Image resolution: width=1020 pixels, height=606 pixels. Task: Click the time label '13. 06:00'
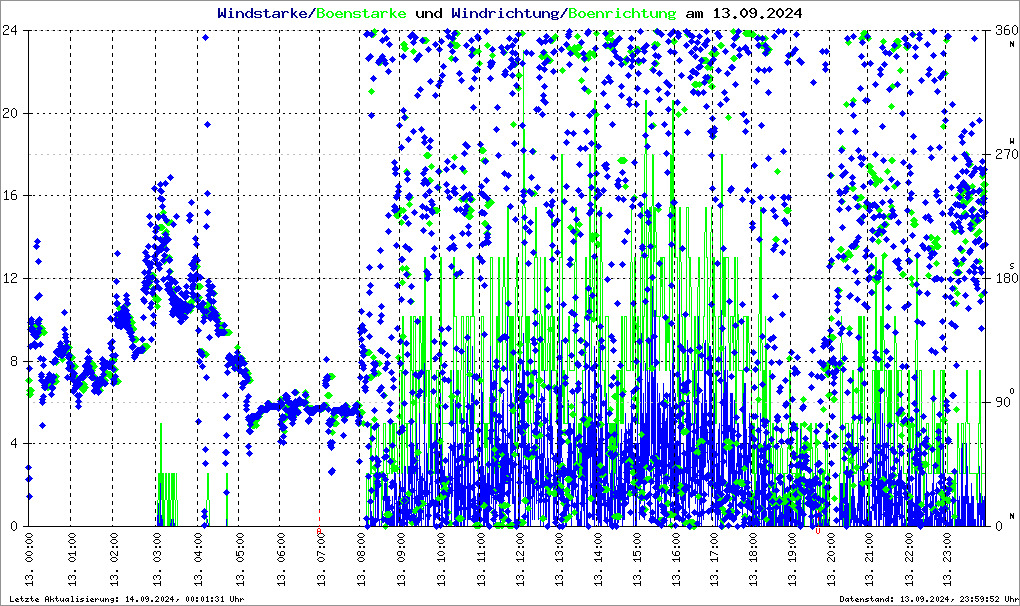tap(281, 560)
